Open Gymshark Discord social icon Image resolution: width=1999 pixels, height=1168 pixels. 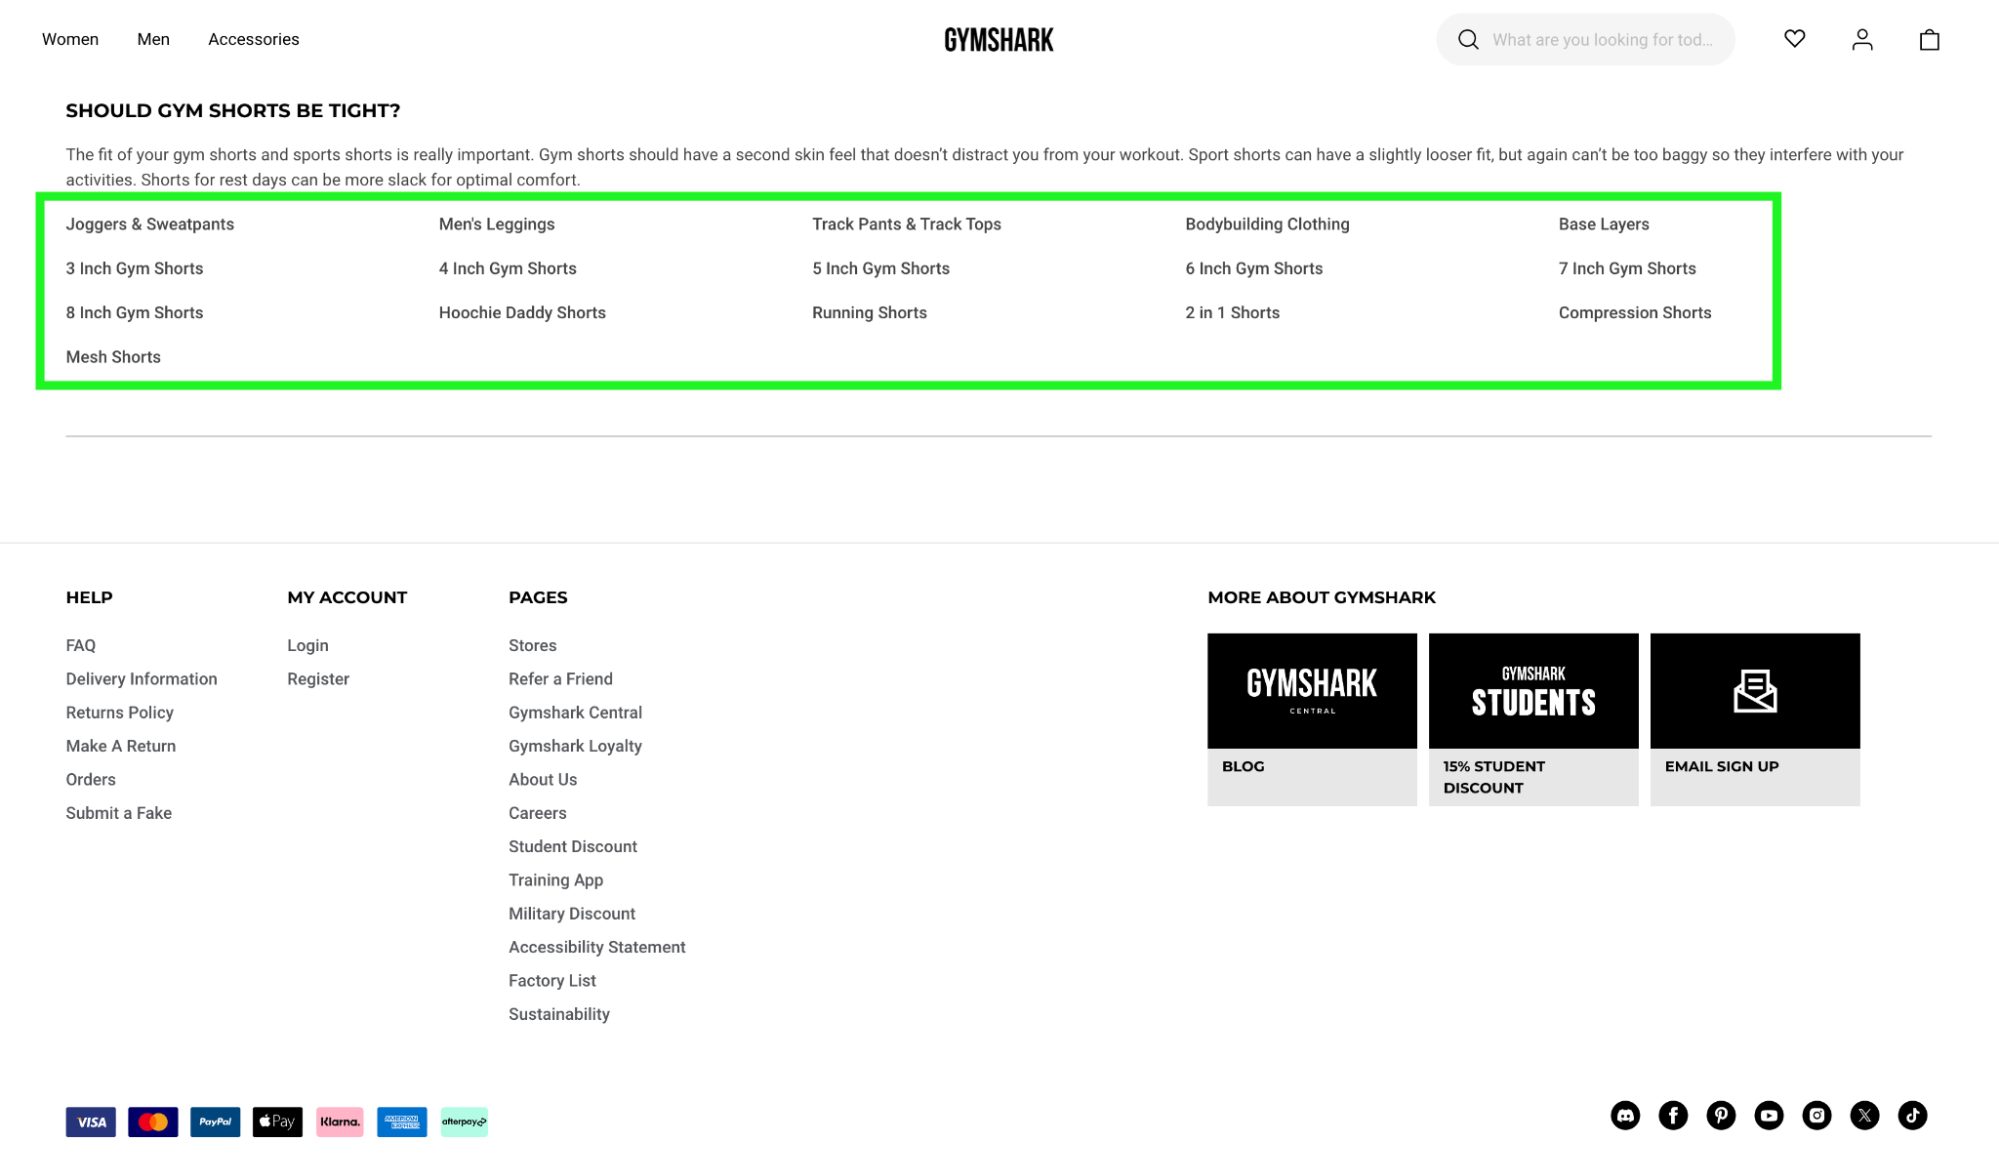click(1625, 1115)
